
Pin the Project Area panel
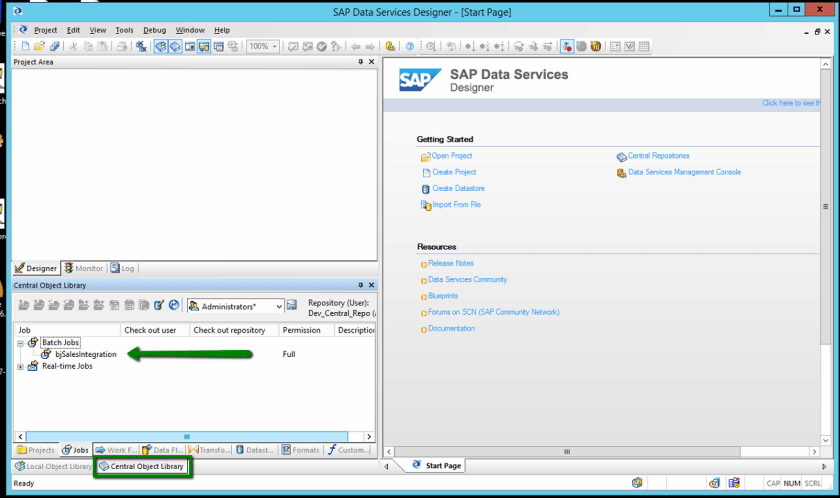click(361, 62)
